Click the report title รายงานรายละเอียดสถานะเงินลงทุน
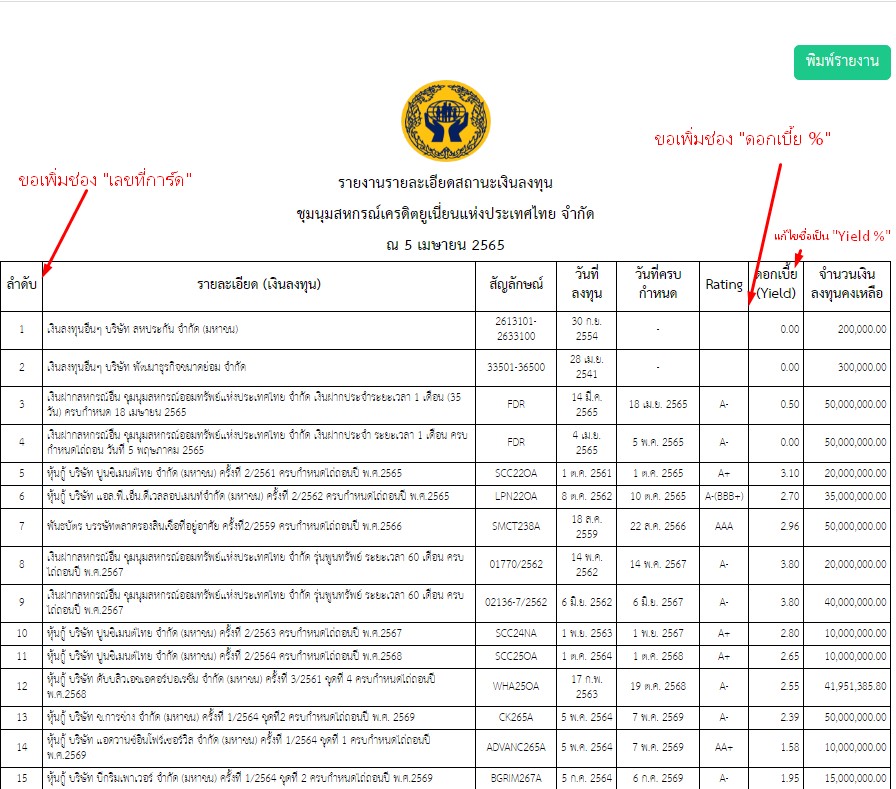Screen dimensions: 896x789 click(445, 184)
